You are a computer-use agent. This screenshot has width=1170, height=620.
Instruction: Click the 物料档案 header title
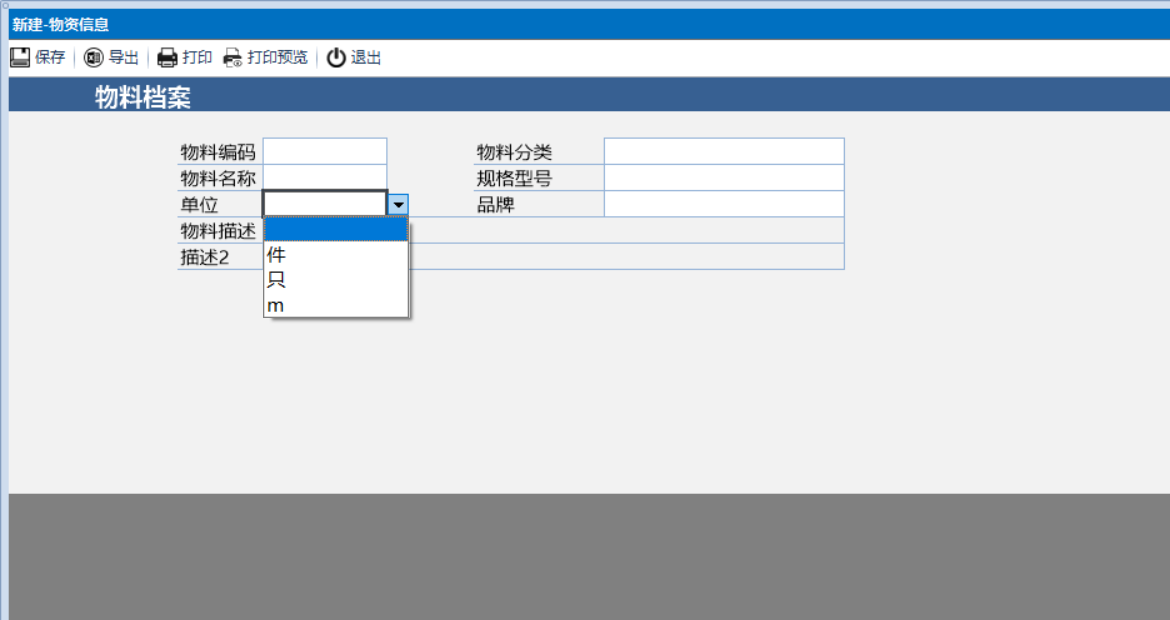pos(142,97)
